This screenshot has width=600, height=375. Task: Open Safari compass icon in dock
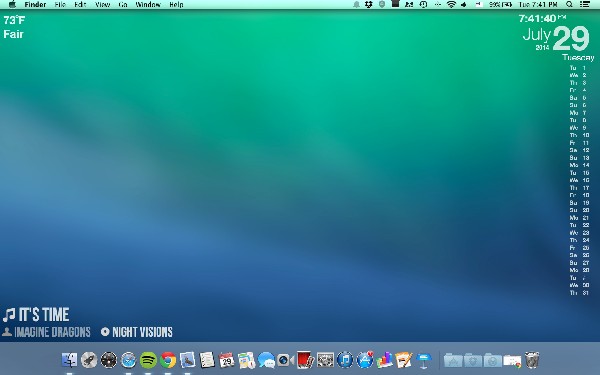pyautogui.click(x=129, y=360)
